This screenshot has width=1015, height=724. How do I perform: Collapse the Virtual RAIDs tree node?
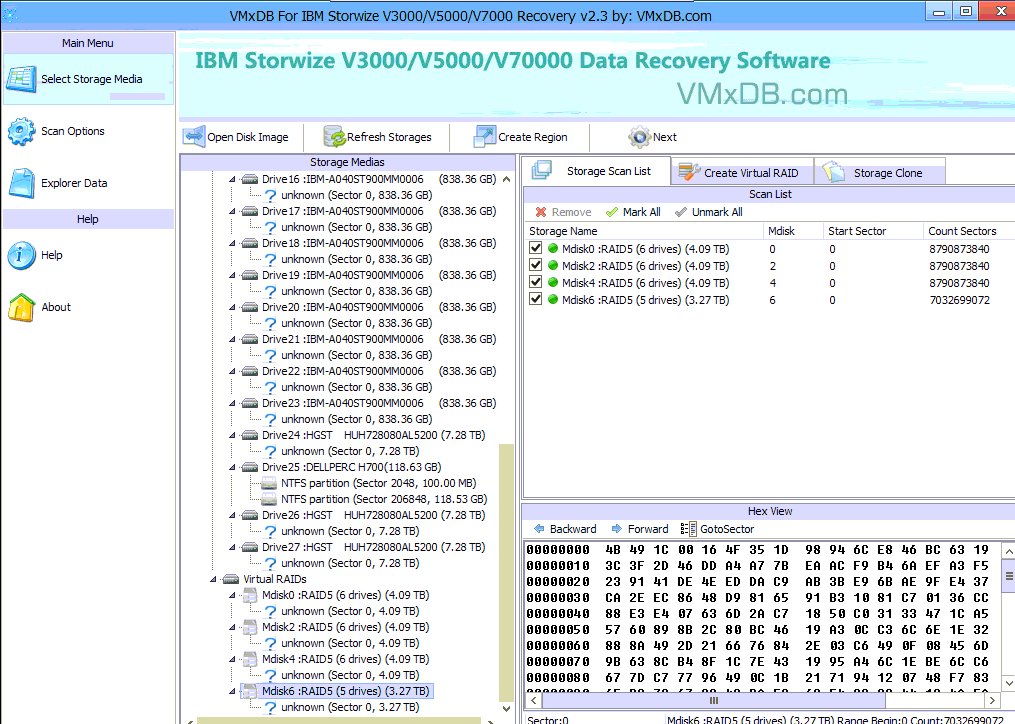point(213,580)
